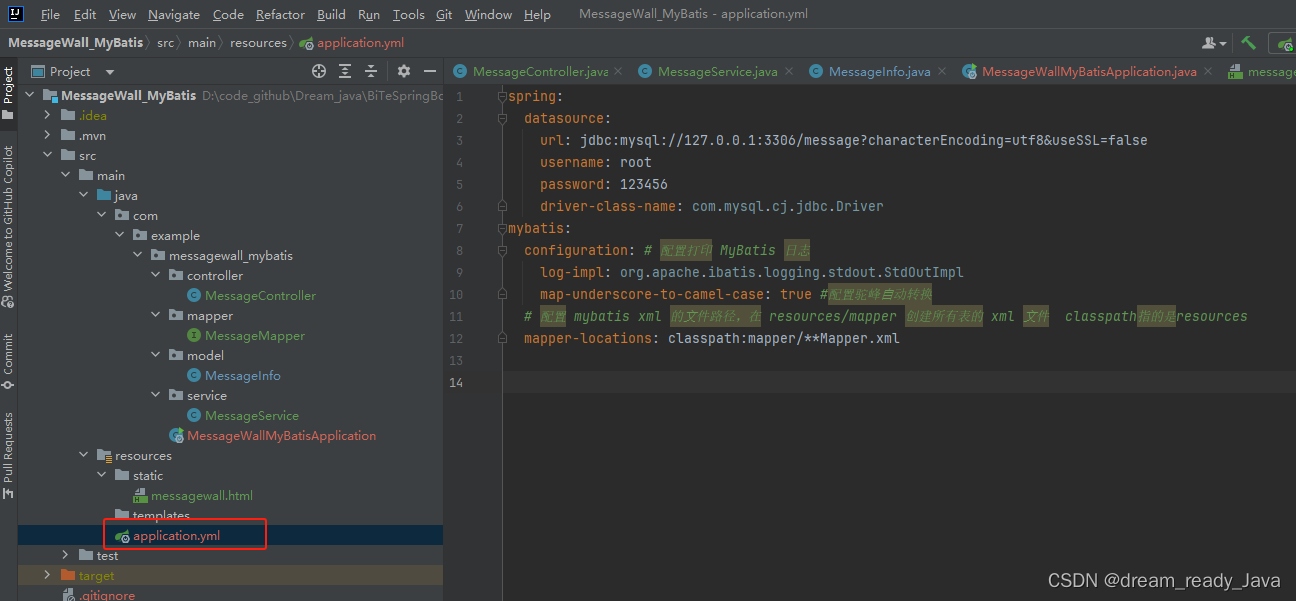Viewport: 1296px width, 601px height.
Task: Open the Window menu
Action: click(x=488, y=14)
